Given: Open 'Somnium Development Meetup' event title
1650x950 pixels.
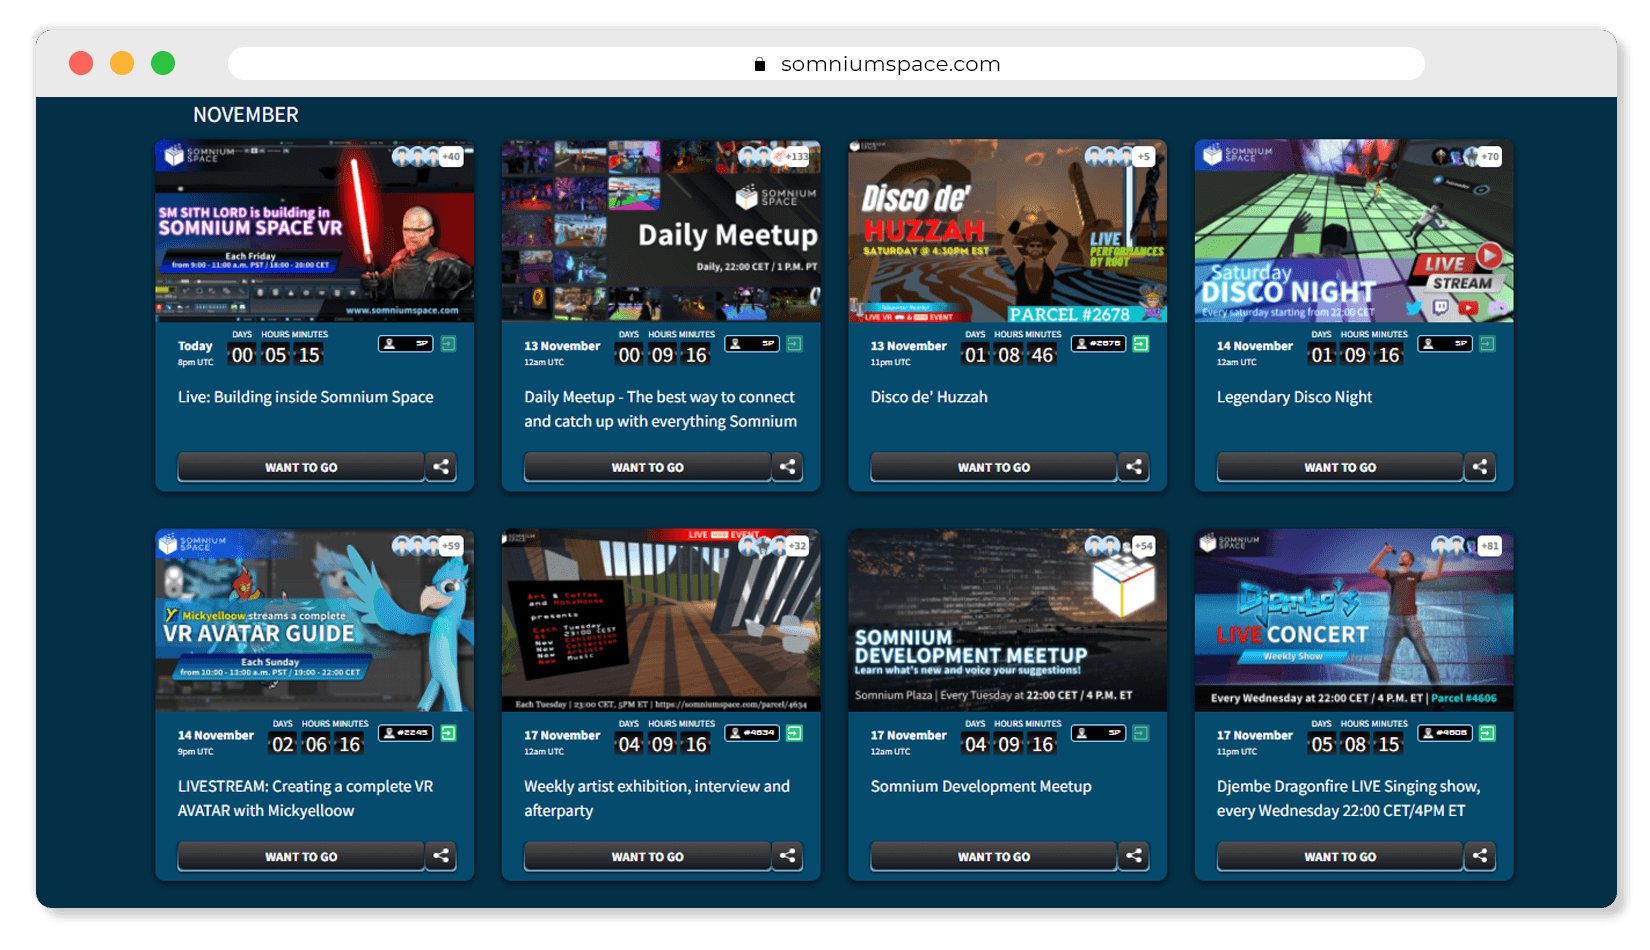Looking at the screenshot, I should [x=981, y=786].
